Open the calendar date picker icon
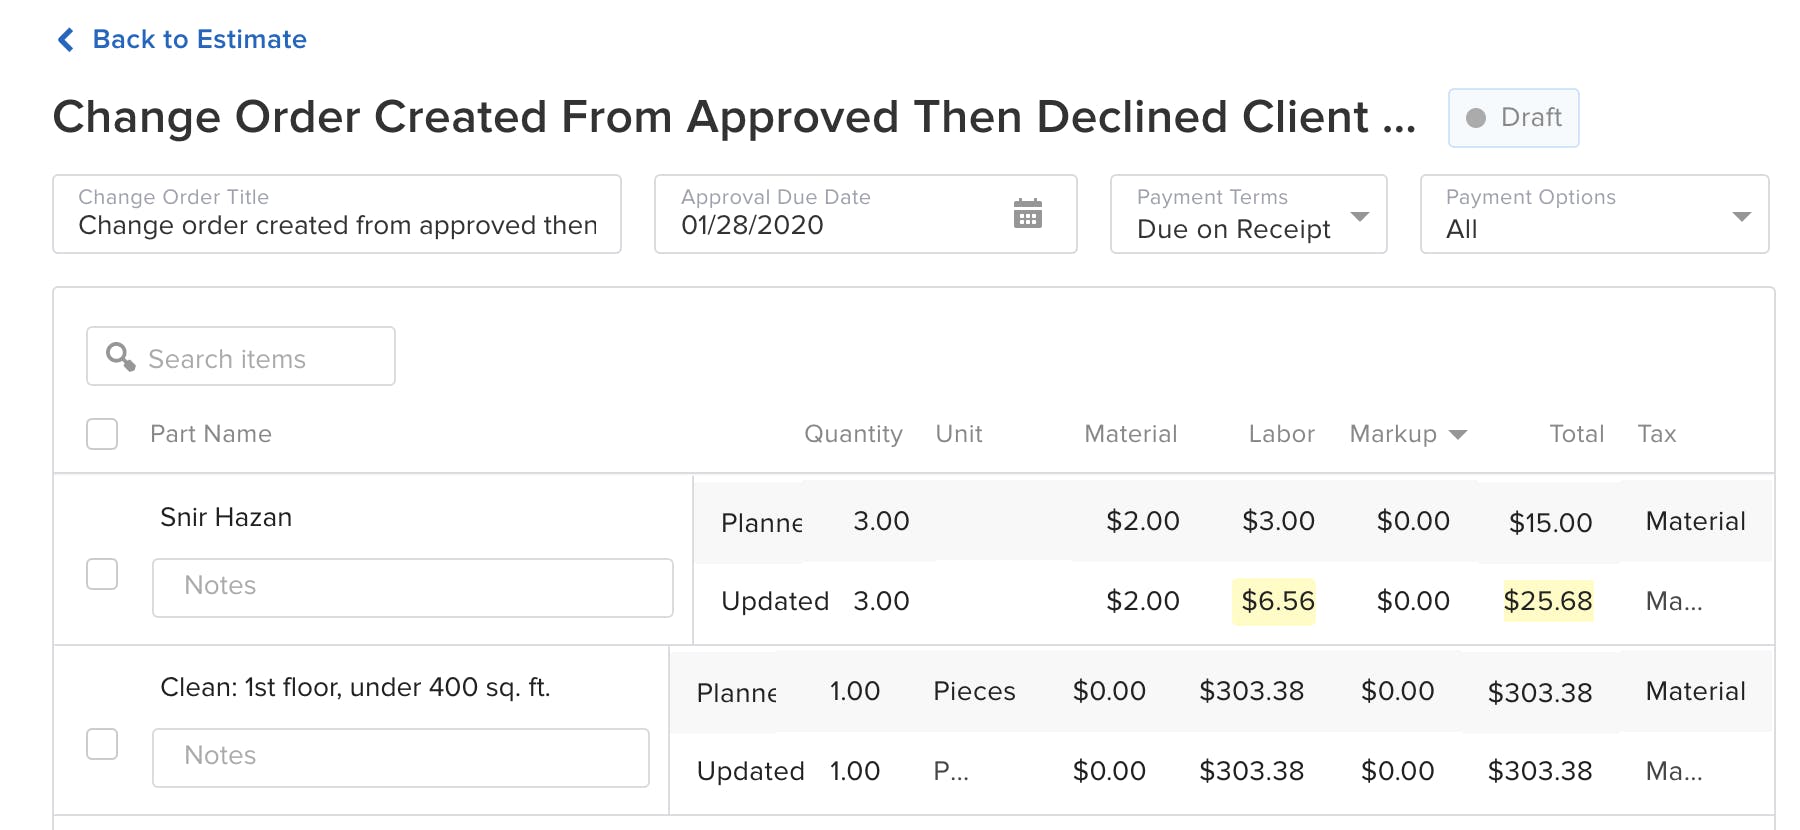Viewport: 1800px width, 830px height. (1030, 213)
